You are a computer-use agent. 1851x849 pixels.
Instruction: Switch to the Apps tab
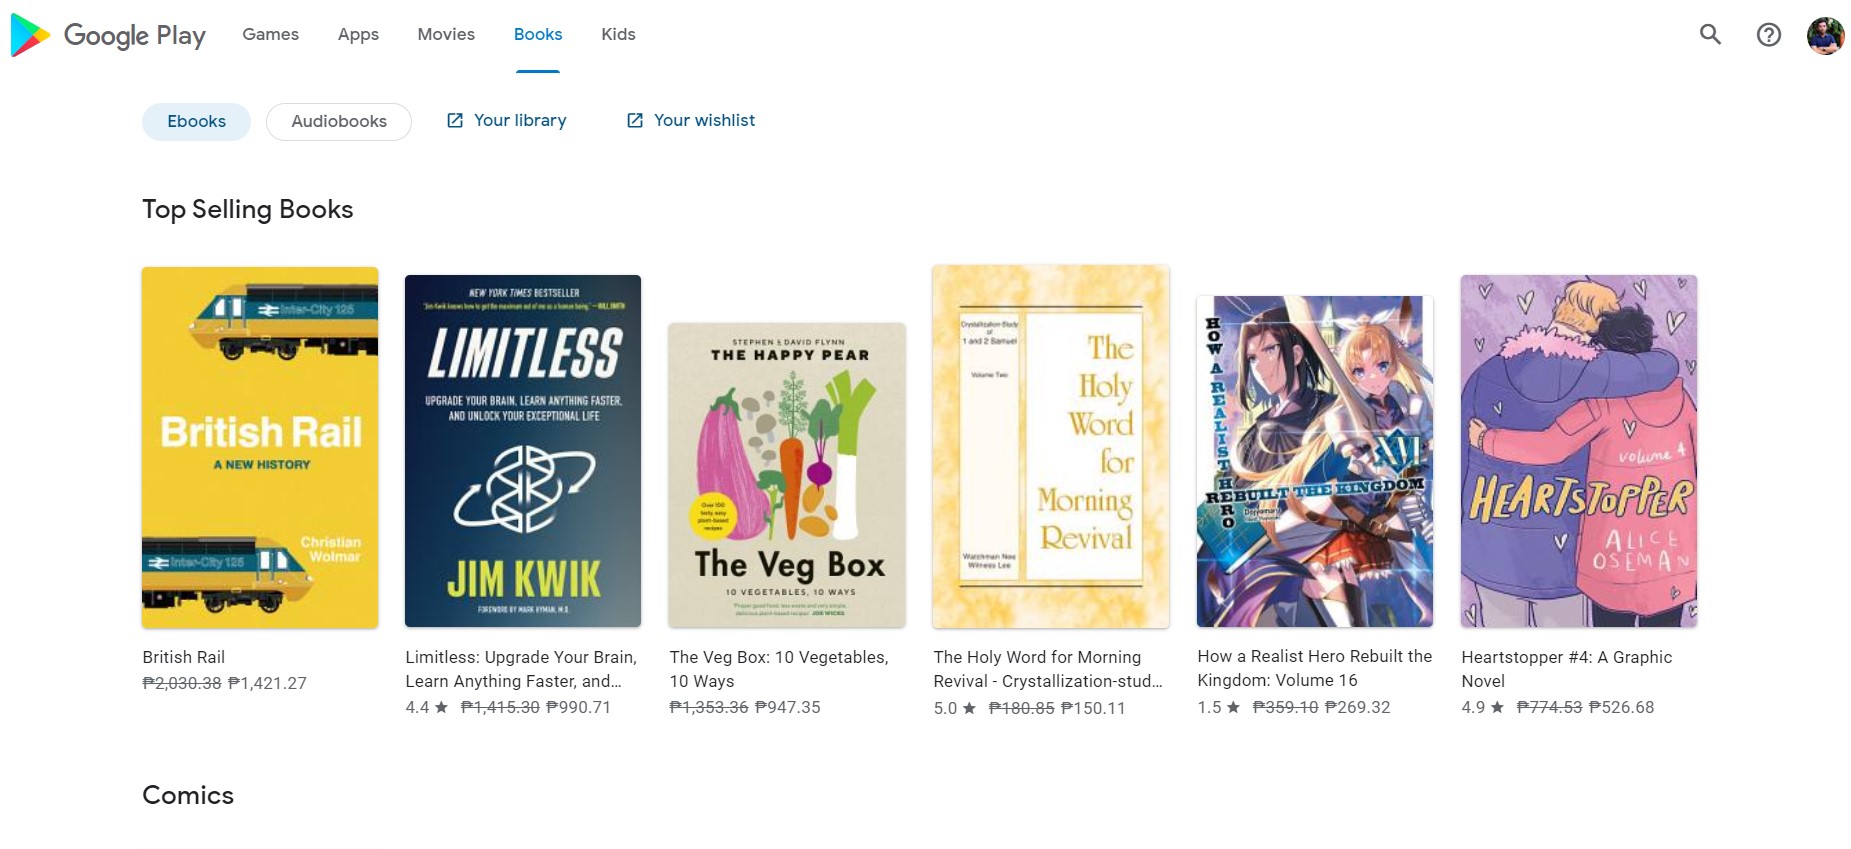[x=358, y=34]
